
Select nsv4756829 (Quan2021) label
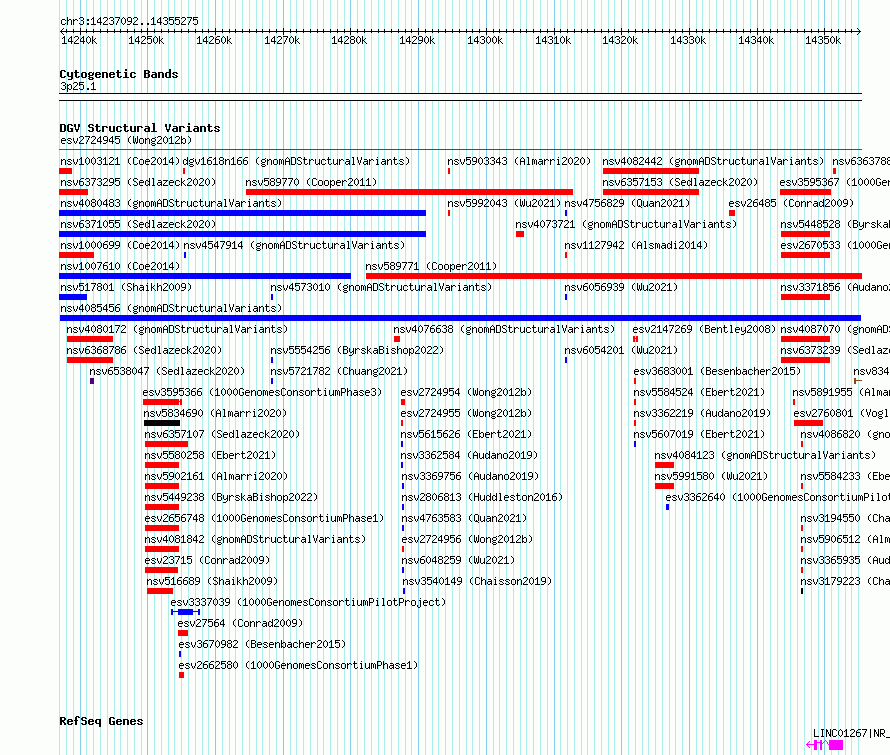pos(627,203)
